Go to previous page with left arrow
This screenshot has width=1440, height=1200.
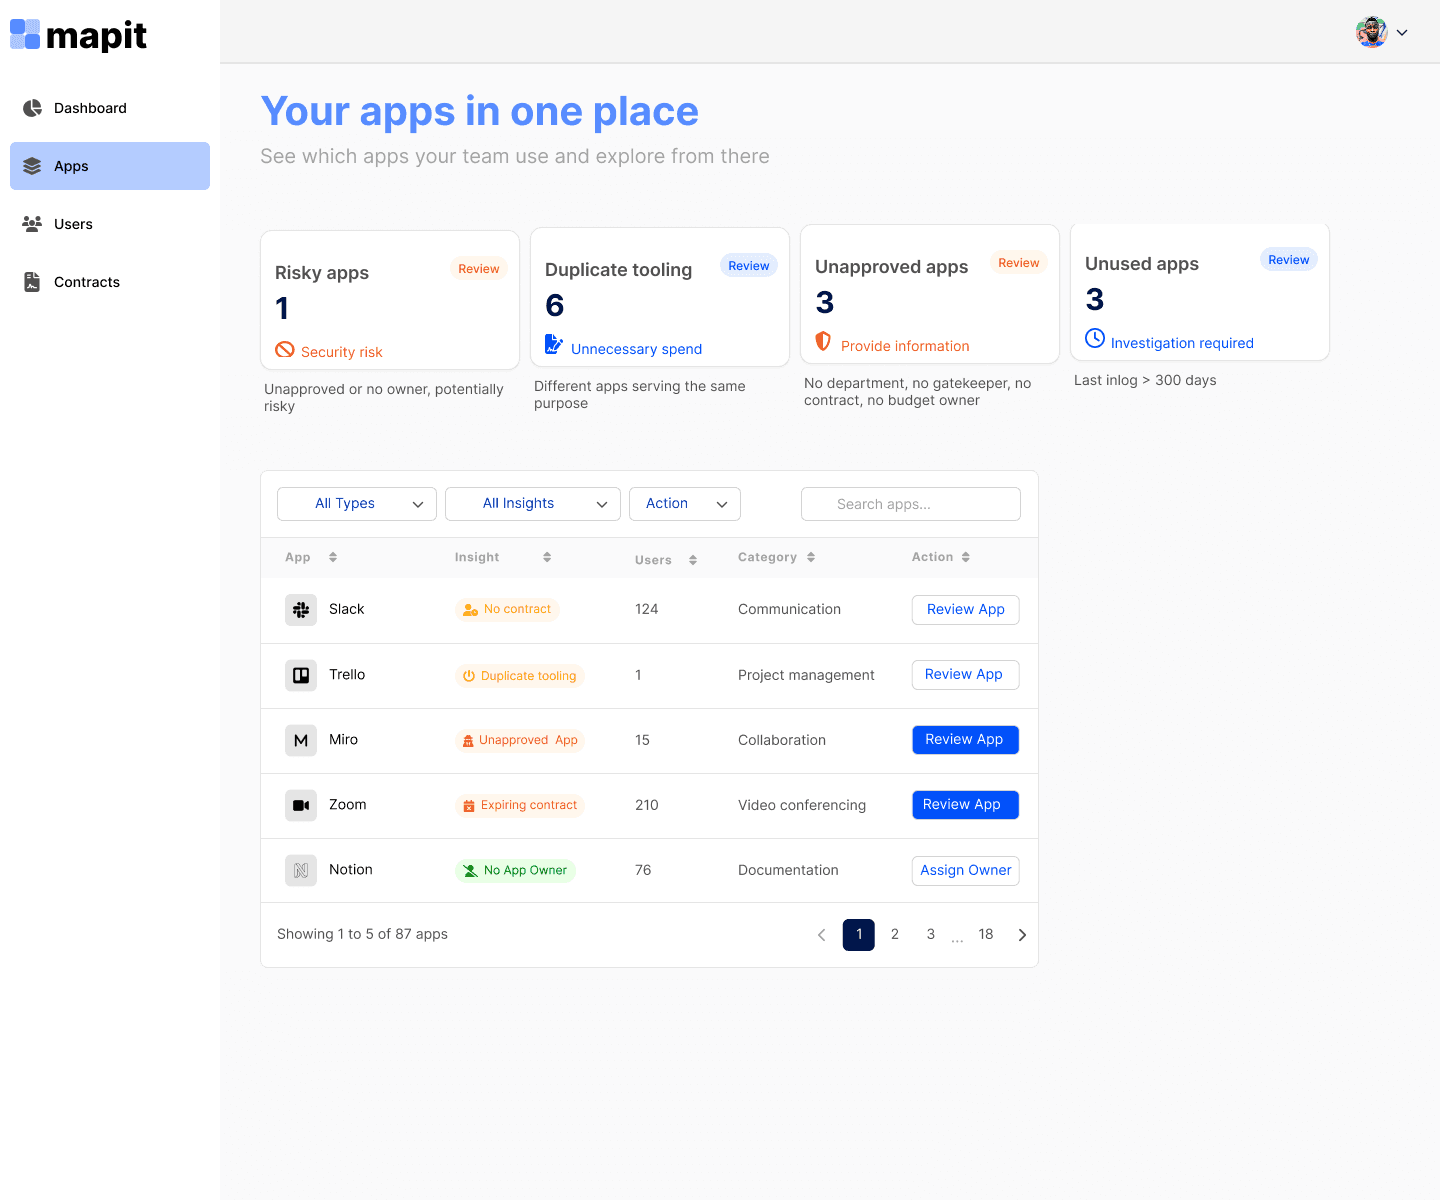(822, 935)
